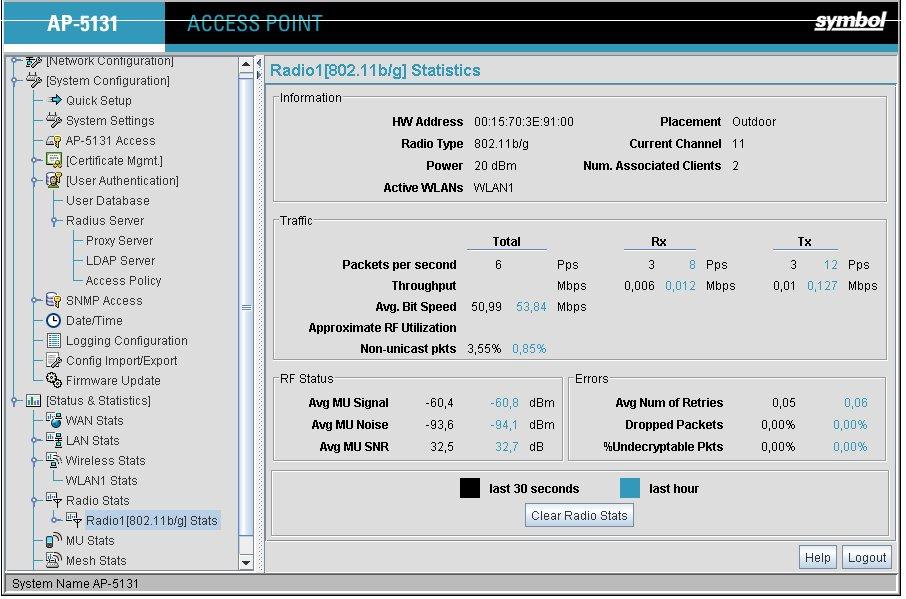Click the Logging Configuration list icon
The height and width of the screenshot is (599, 906).
pos(54,341)
